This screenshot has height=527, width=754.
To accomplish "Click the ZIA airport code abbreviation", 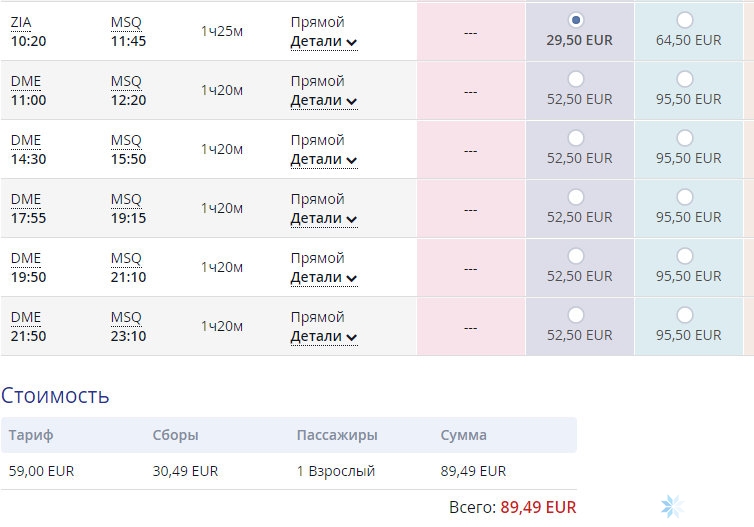I will tap(21, 23).
